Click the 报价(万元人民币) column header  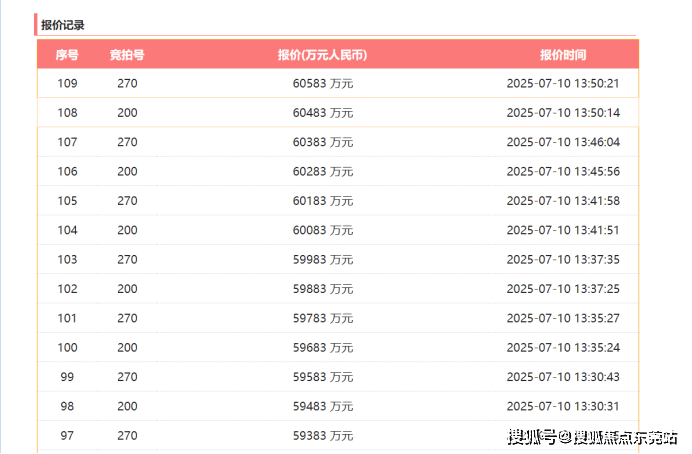point(322,55)
